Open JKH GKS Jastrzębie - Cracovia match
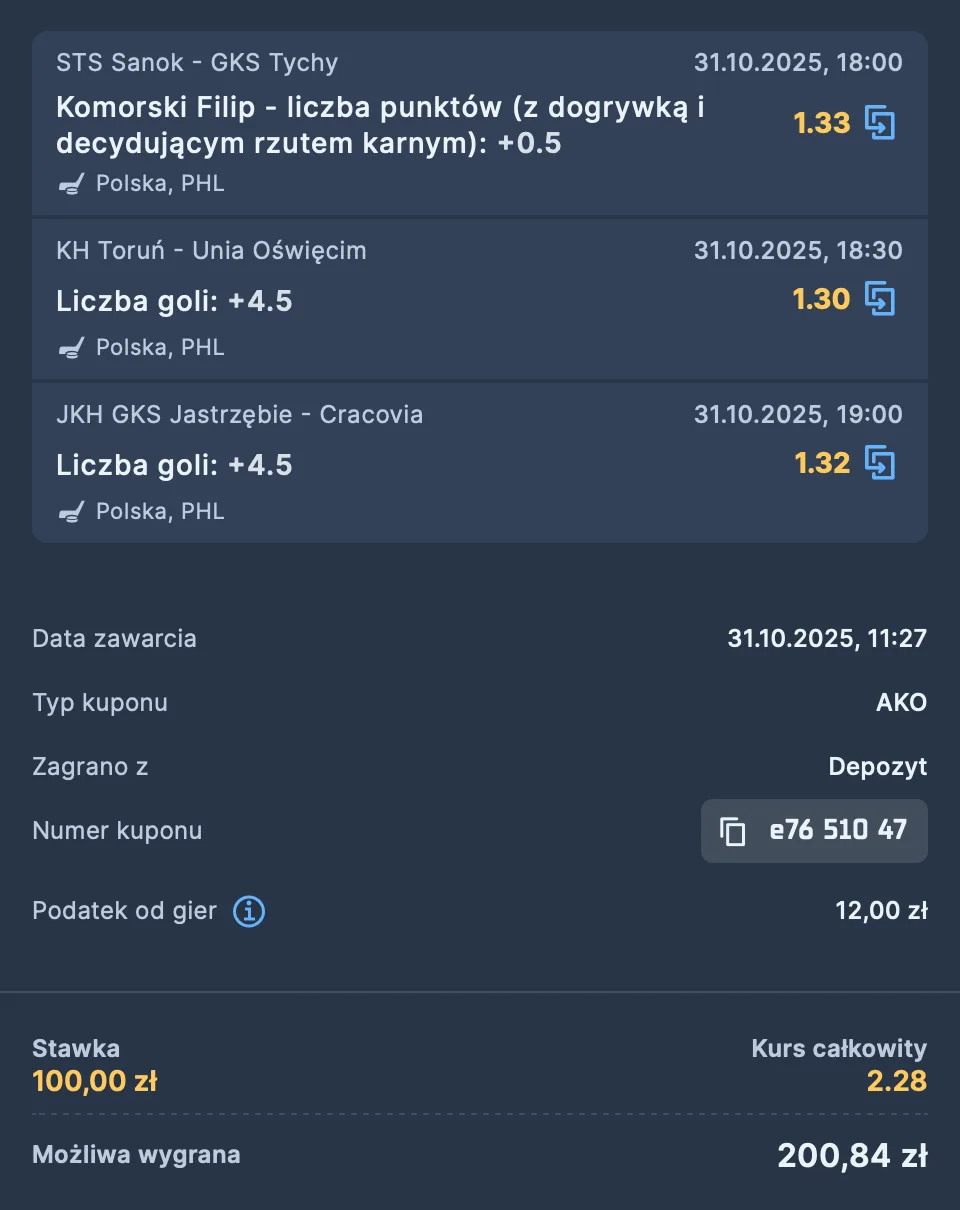Image resolution: width=960 pixels, height=1210 pixels. (239, 414)
